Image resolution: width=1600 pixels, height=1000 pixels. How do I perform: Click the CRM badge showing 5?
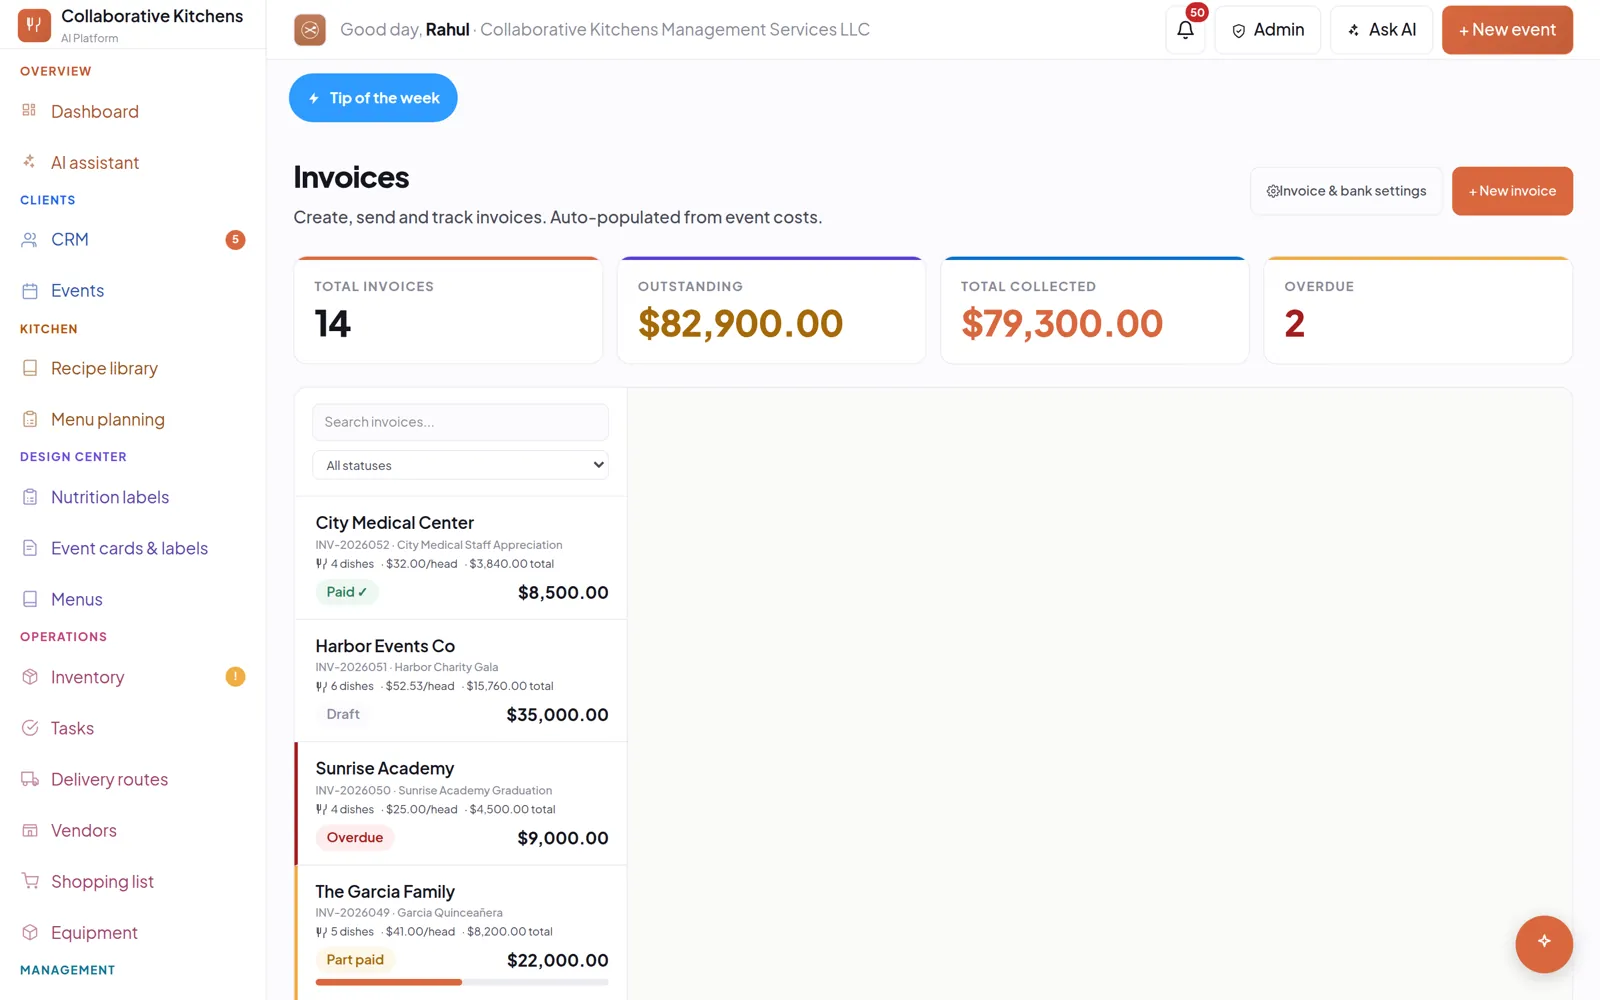pyautogui.click(x=235, y=239)
